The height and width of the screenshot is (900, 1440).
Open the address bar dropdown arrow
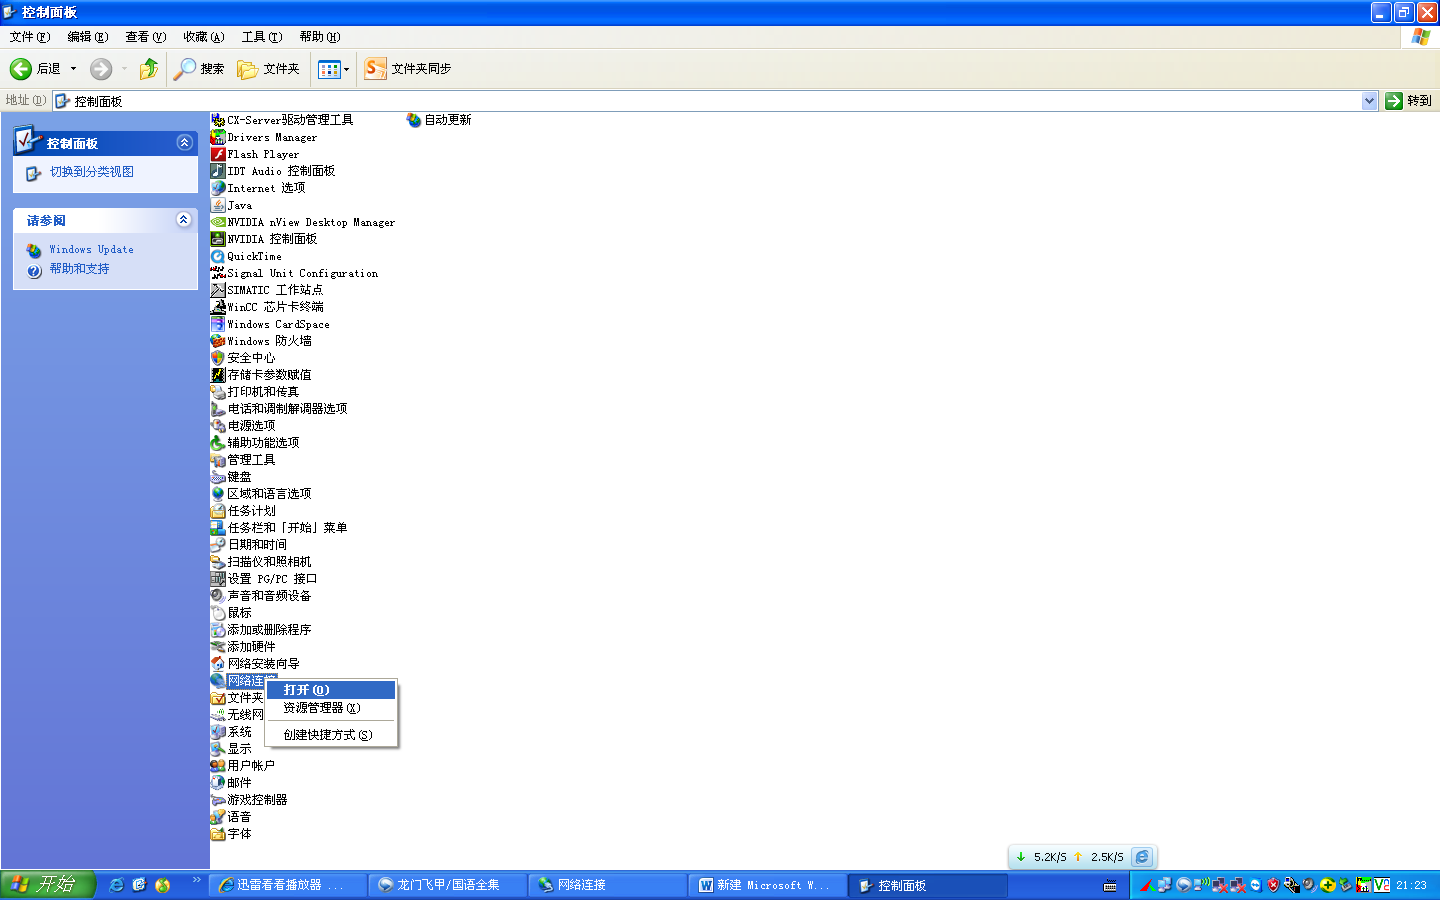pyautogui.click(x=1369, y=101)
